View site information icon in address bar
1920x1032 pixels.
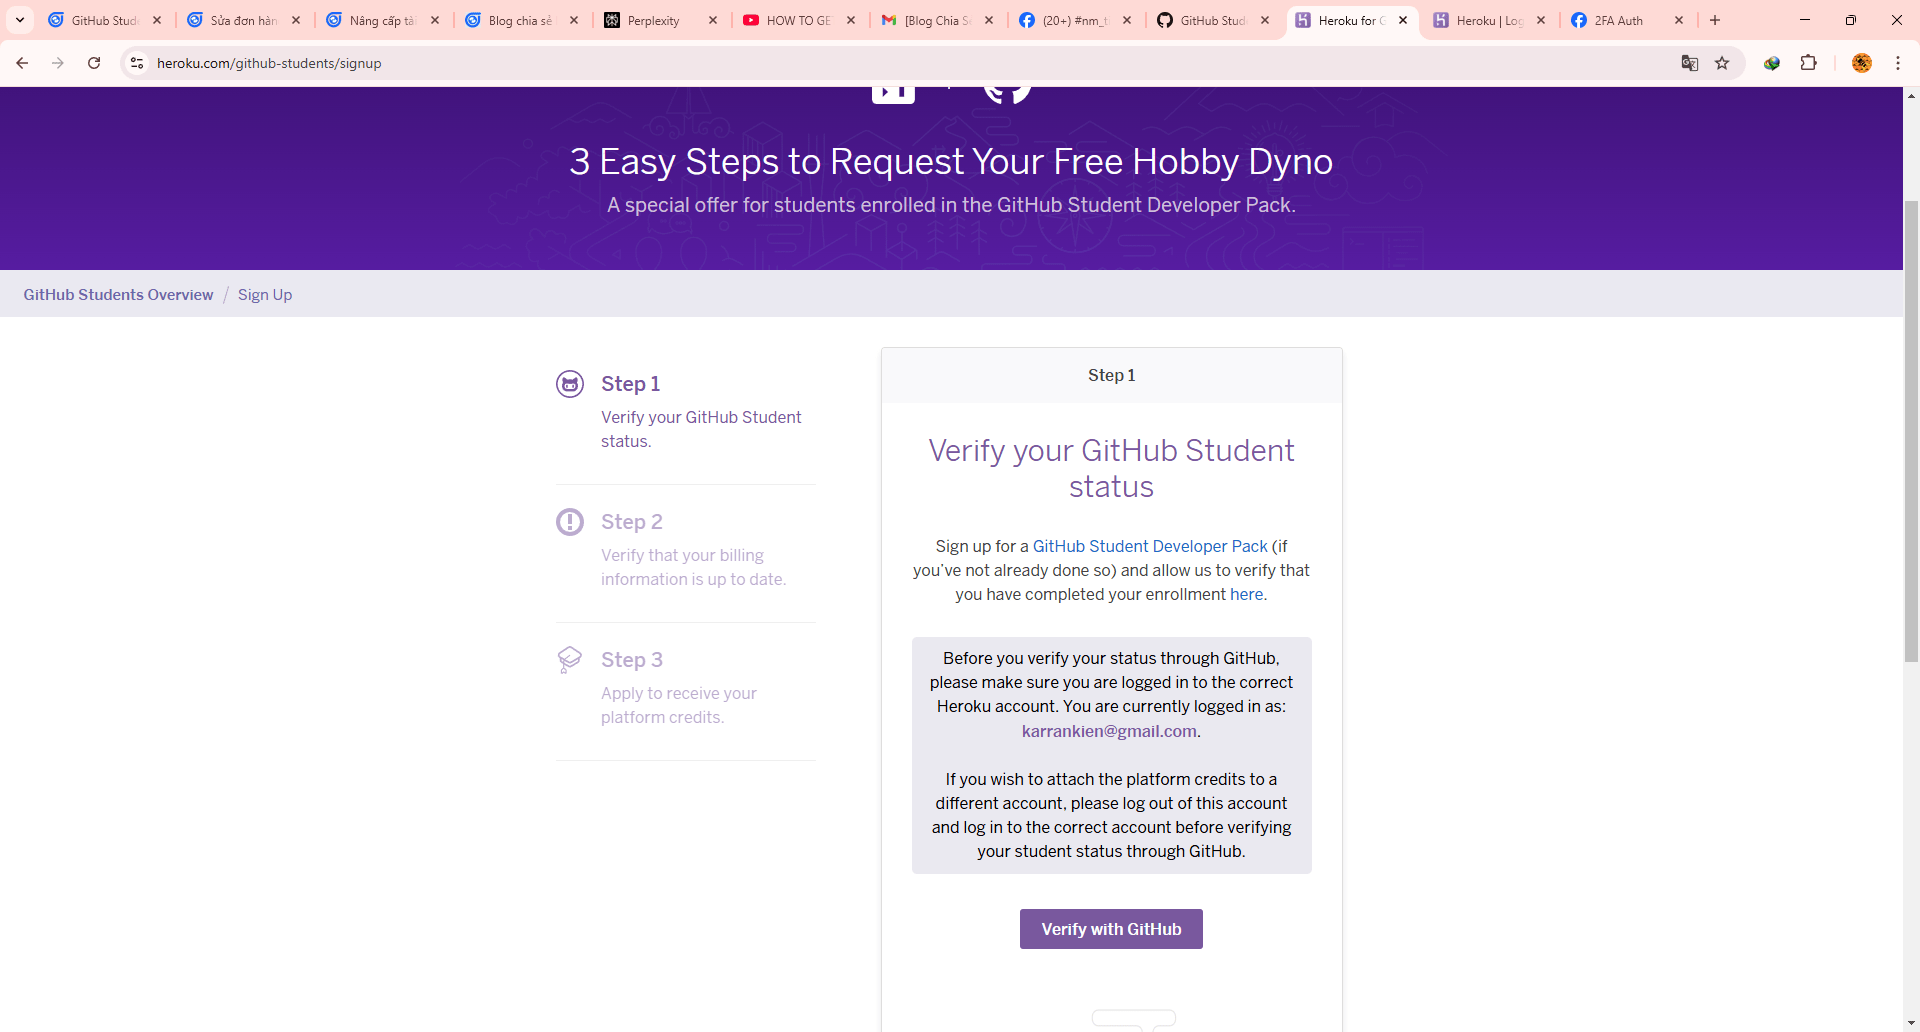pos(137,63)
